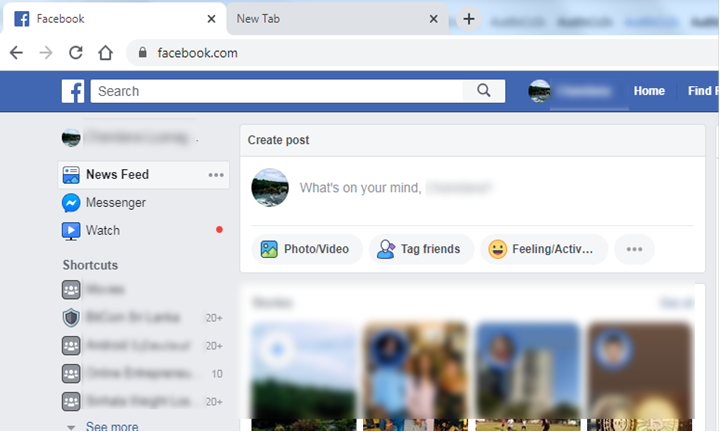Open the first story card
The image size is (720, 432).
[x=304, y=376]
